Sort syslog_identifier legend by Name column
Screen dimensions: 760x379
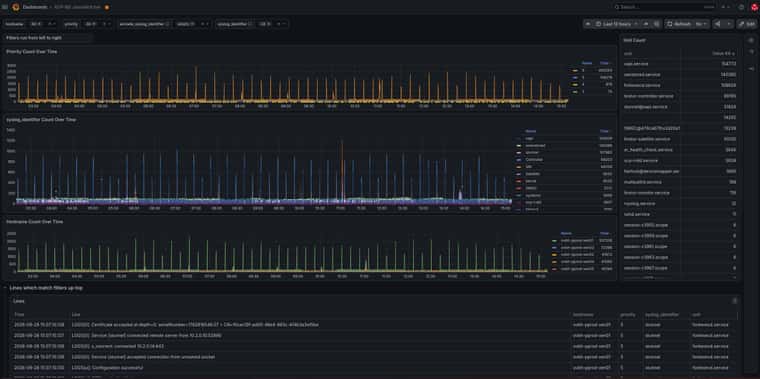pos(531,131)
